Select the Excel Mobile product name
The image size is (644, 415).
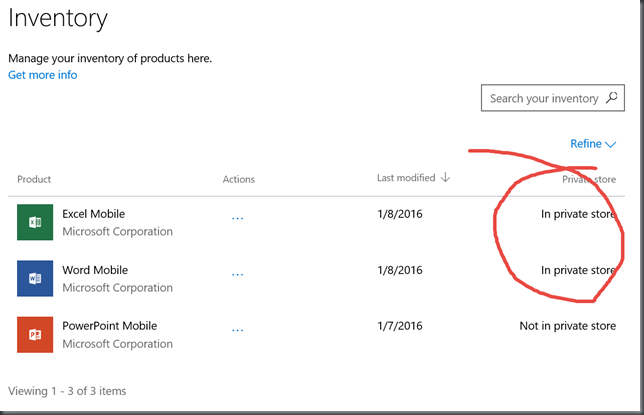coord(94,214)
